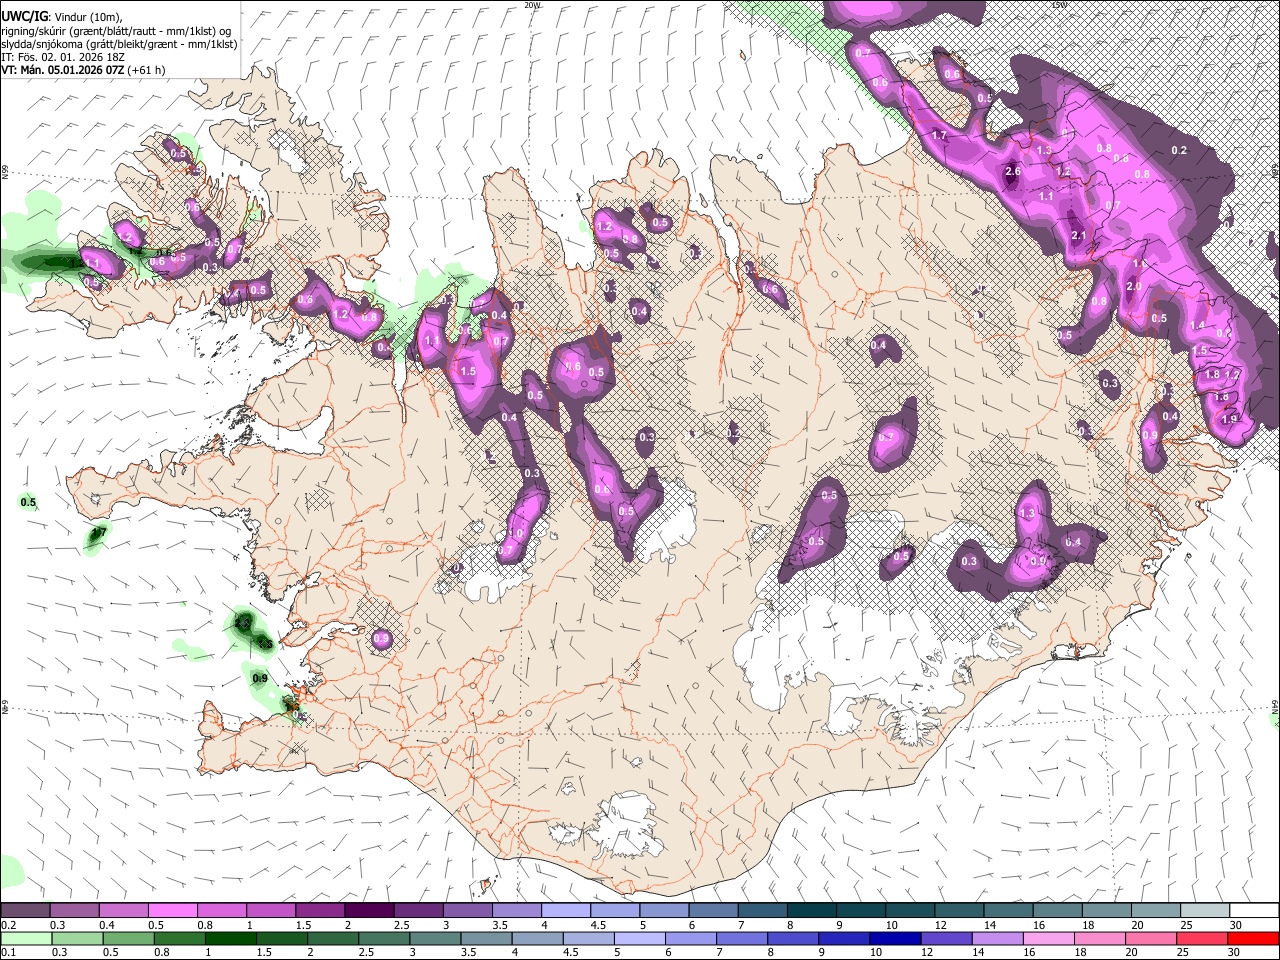This screenshot has height=960, width=1280.
Task: Click snow legend swatch between 8 and 9
Action: coord(811,911)
